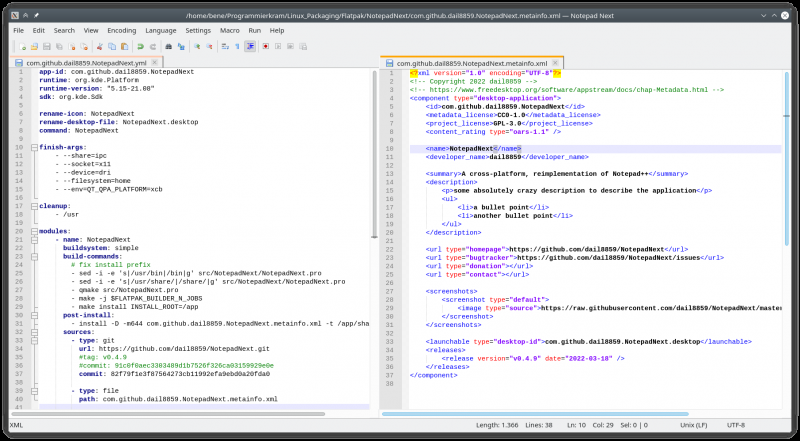This screenshot has width=800, height=441.
Task: Start macro recording with red dot icon
Action: [x=266, y=46]
